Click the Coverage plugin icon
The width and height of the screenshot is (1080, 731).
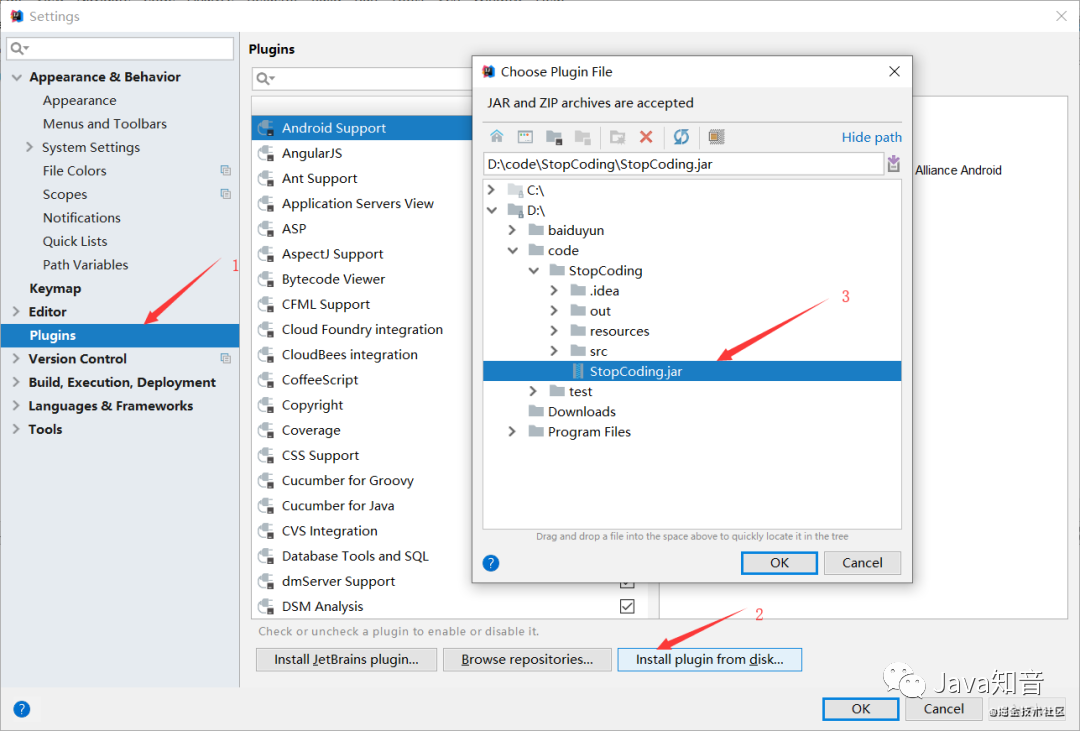(x=266, y=430)
